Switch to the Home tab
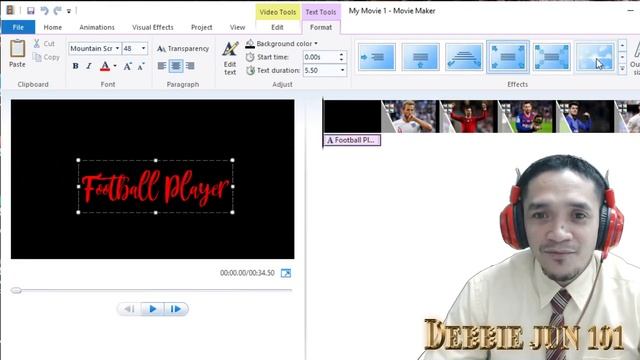 pos(53,27)
